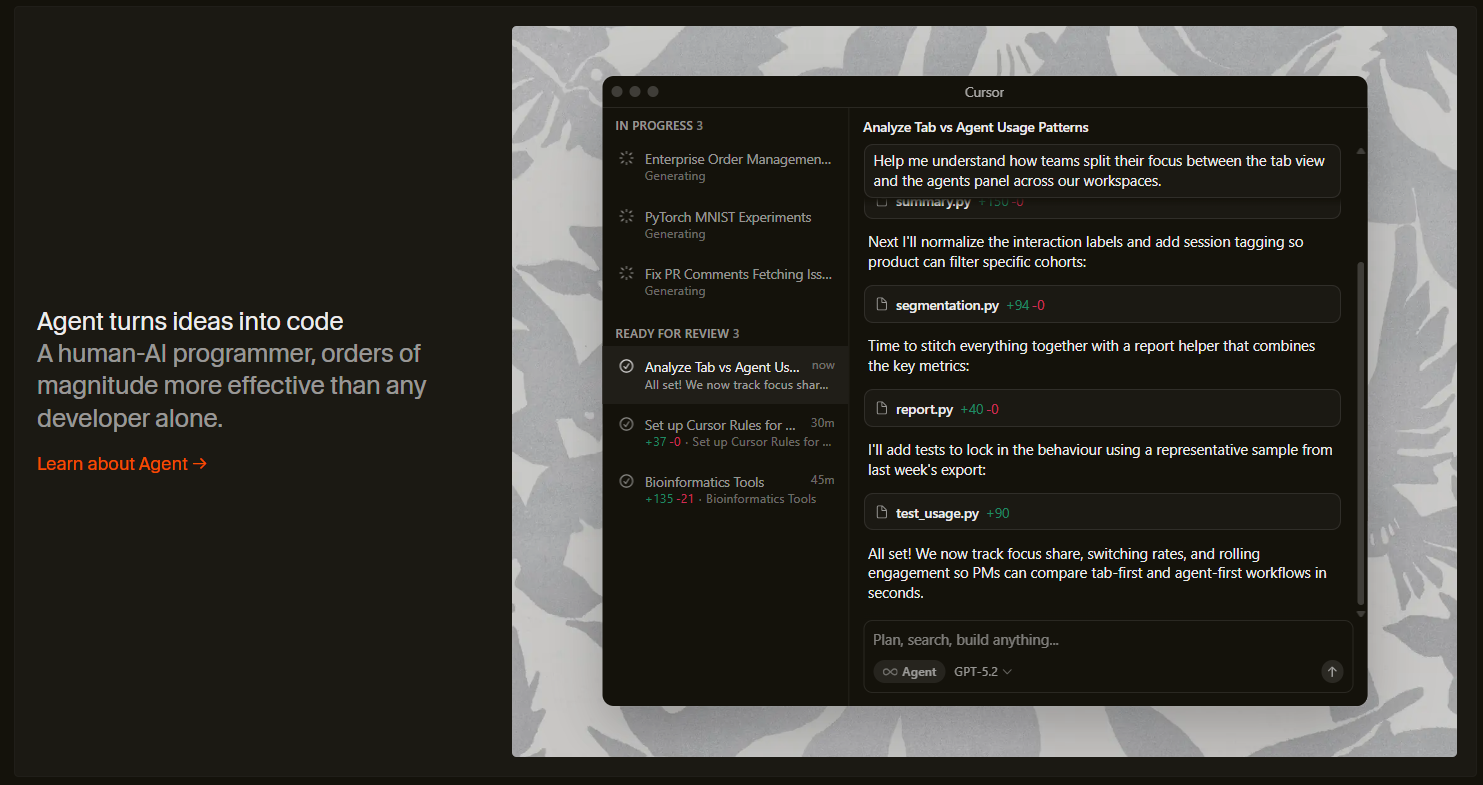Click the checkmark icon for Bioinformatics Tools
The width and height of the screenshot is (1483, 785).
627,482
